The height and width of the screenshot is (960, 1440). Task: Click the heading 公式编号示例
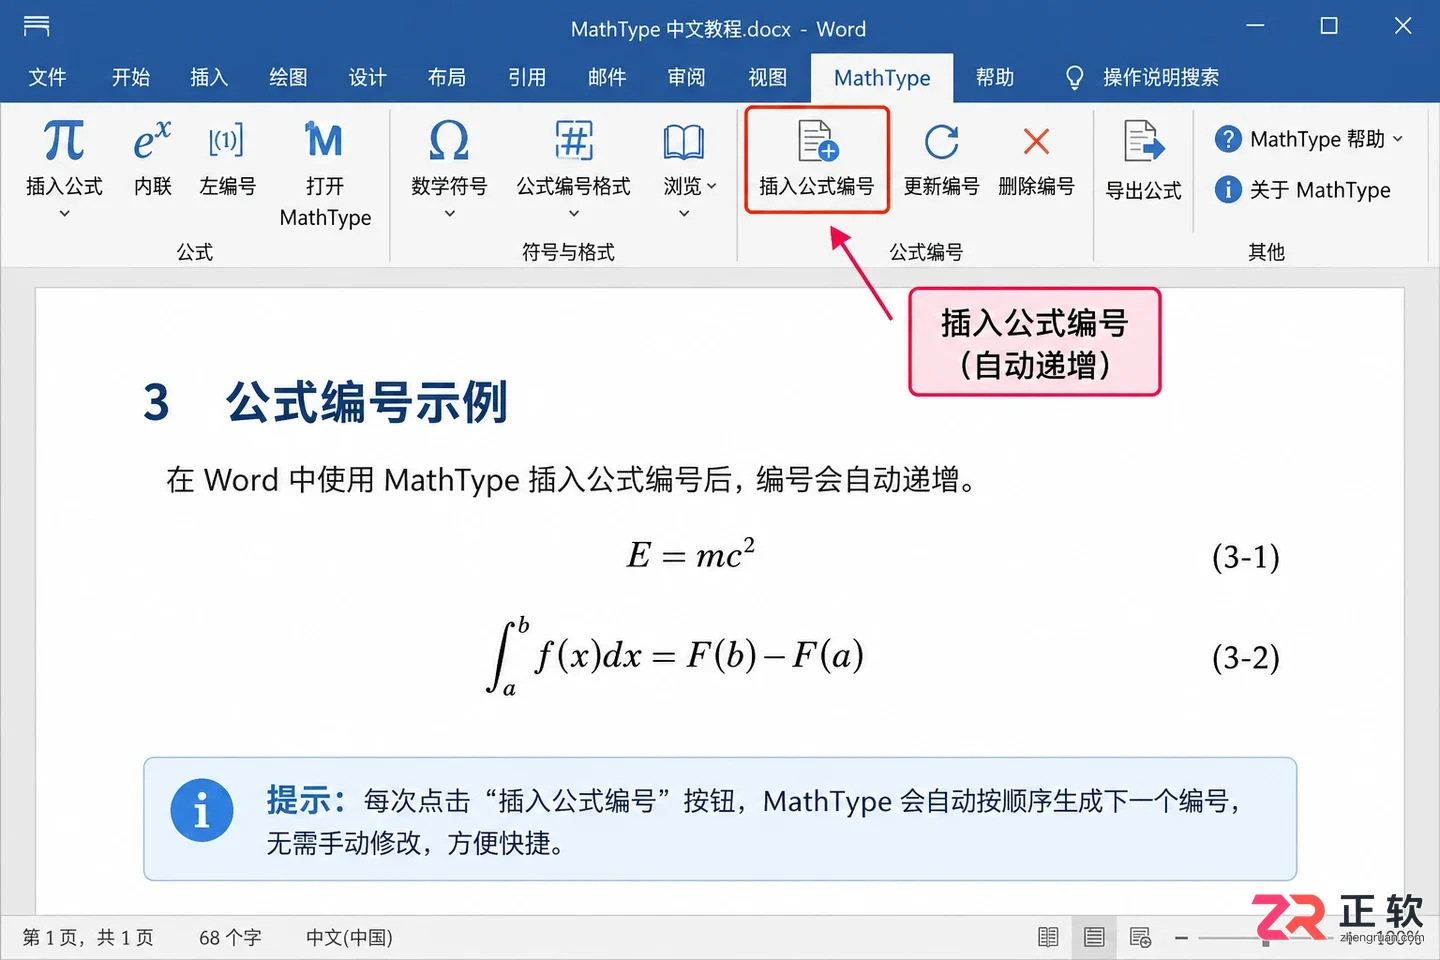point(367,402)
